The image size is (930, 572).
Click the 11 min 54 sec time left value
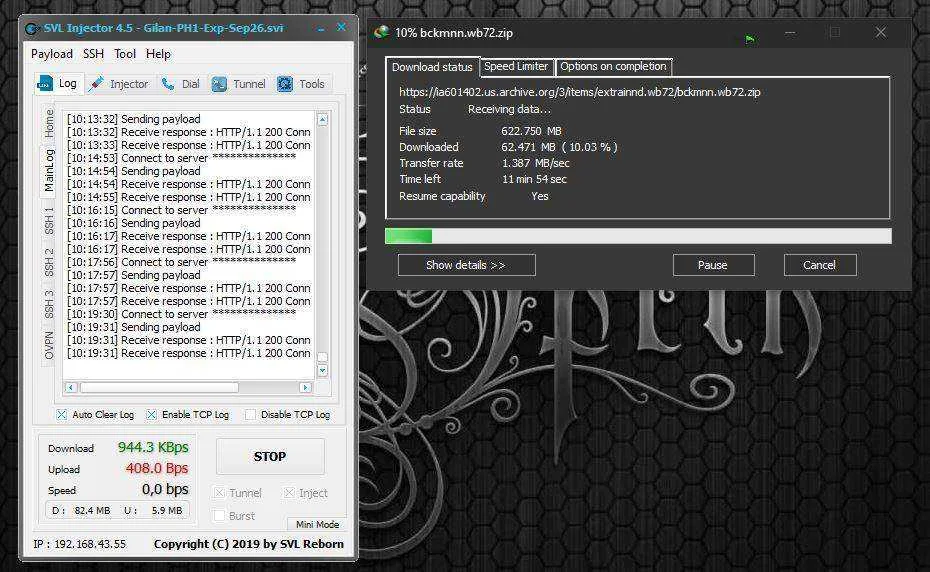tap(534, 179)
